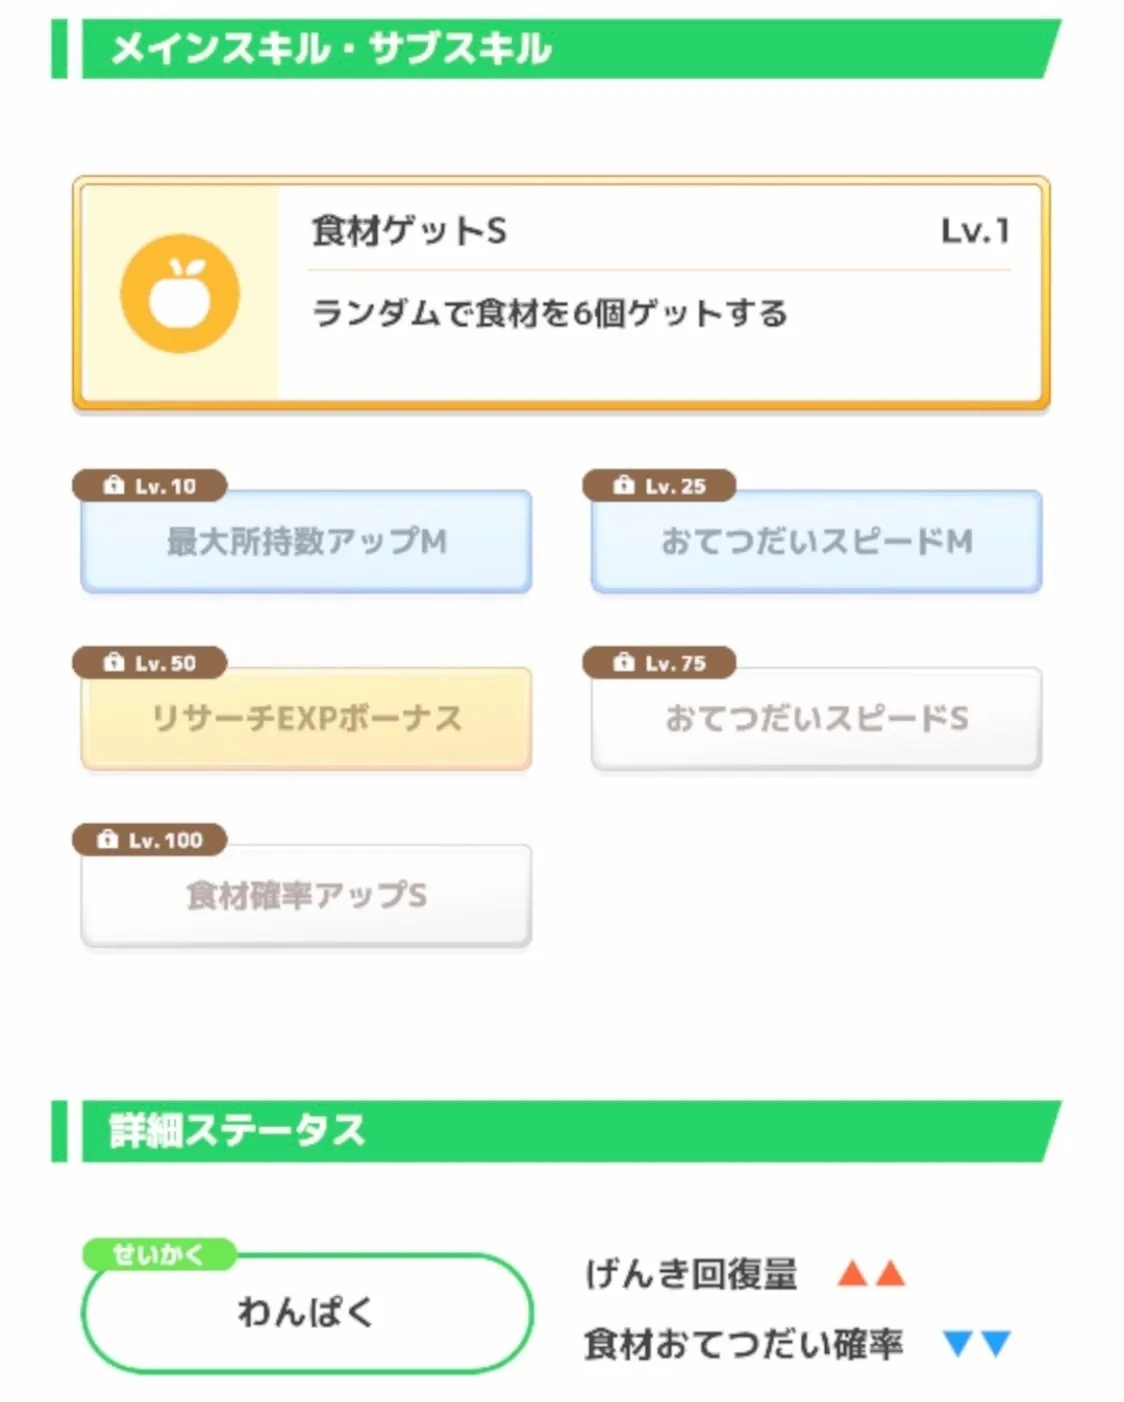Click the Lv.50 lock badge

[x=150, y=663]
